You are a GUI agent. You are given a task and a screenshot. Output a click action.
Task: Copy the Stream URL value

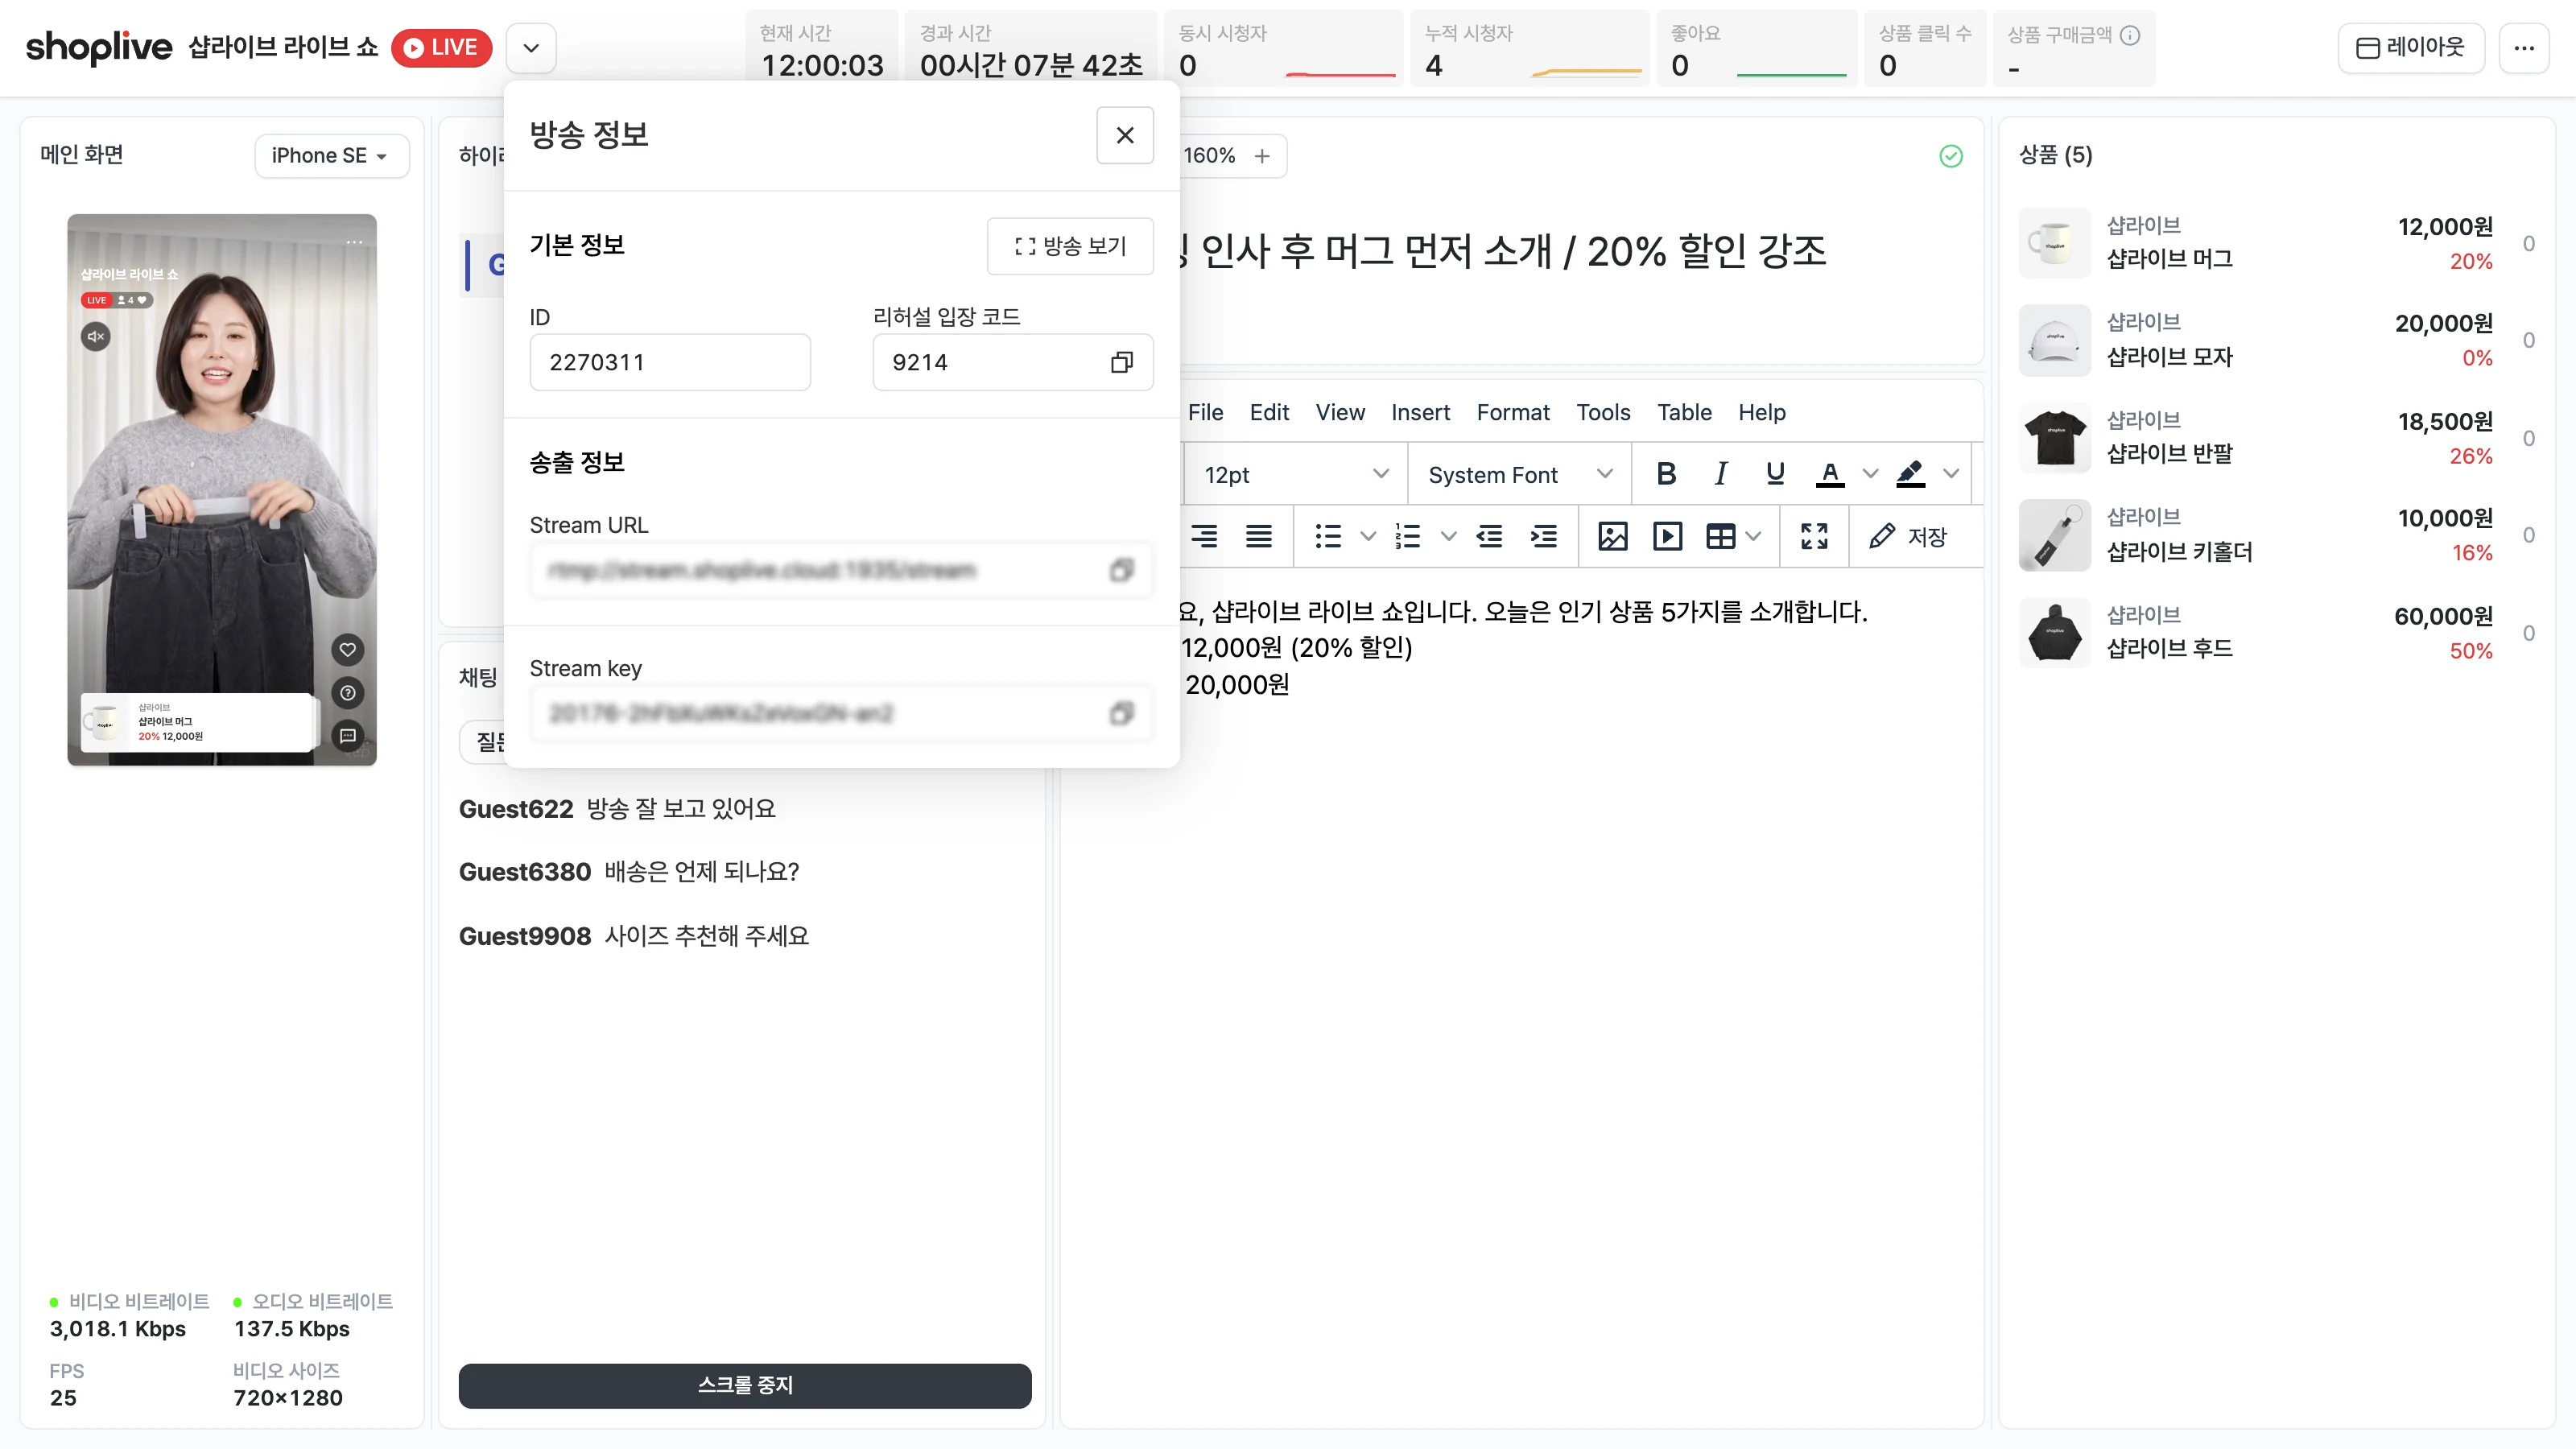(1121, 570)
